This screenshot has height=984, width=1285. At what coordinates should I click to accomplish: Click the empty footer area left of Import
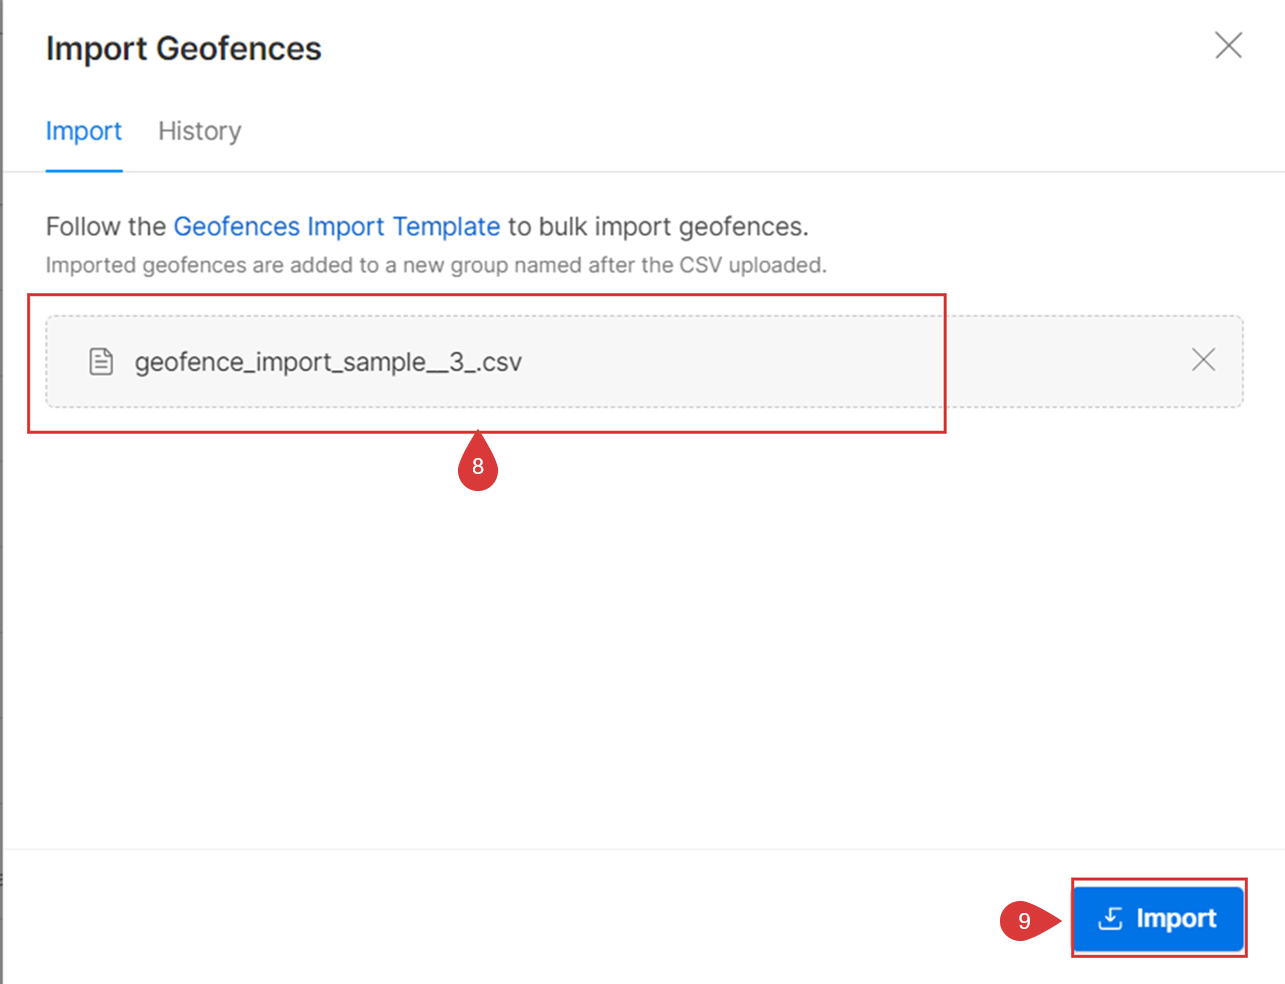(500, 918)
